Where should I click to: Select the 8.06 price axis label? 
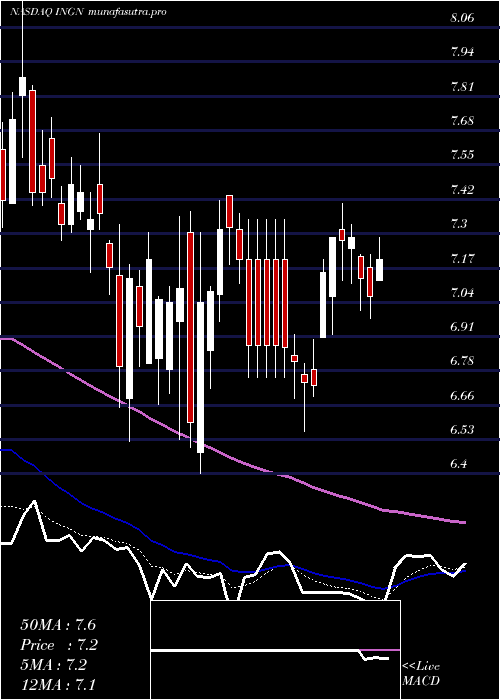(462, 18)
